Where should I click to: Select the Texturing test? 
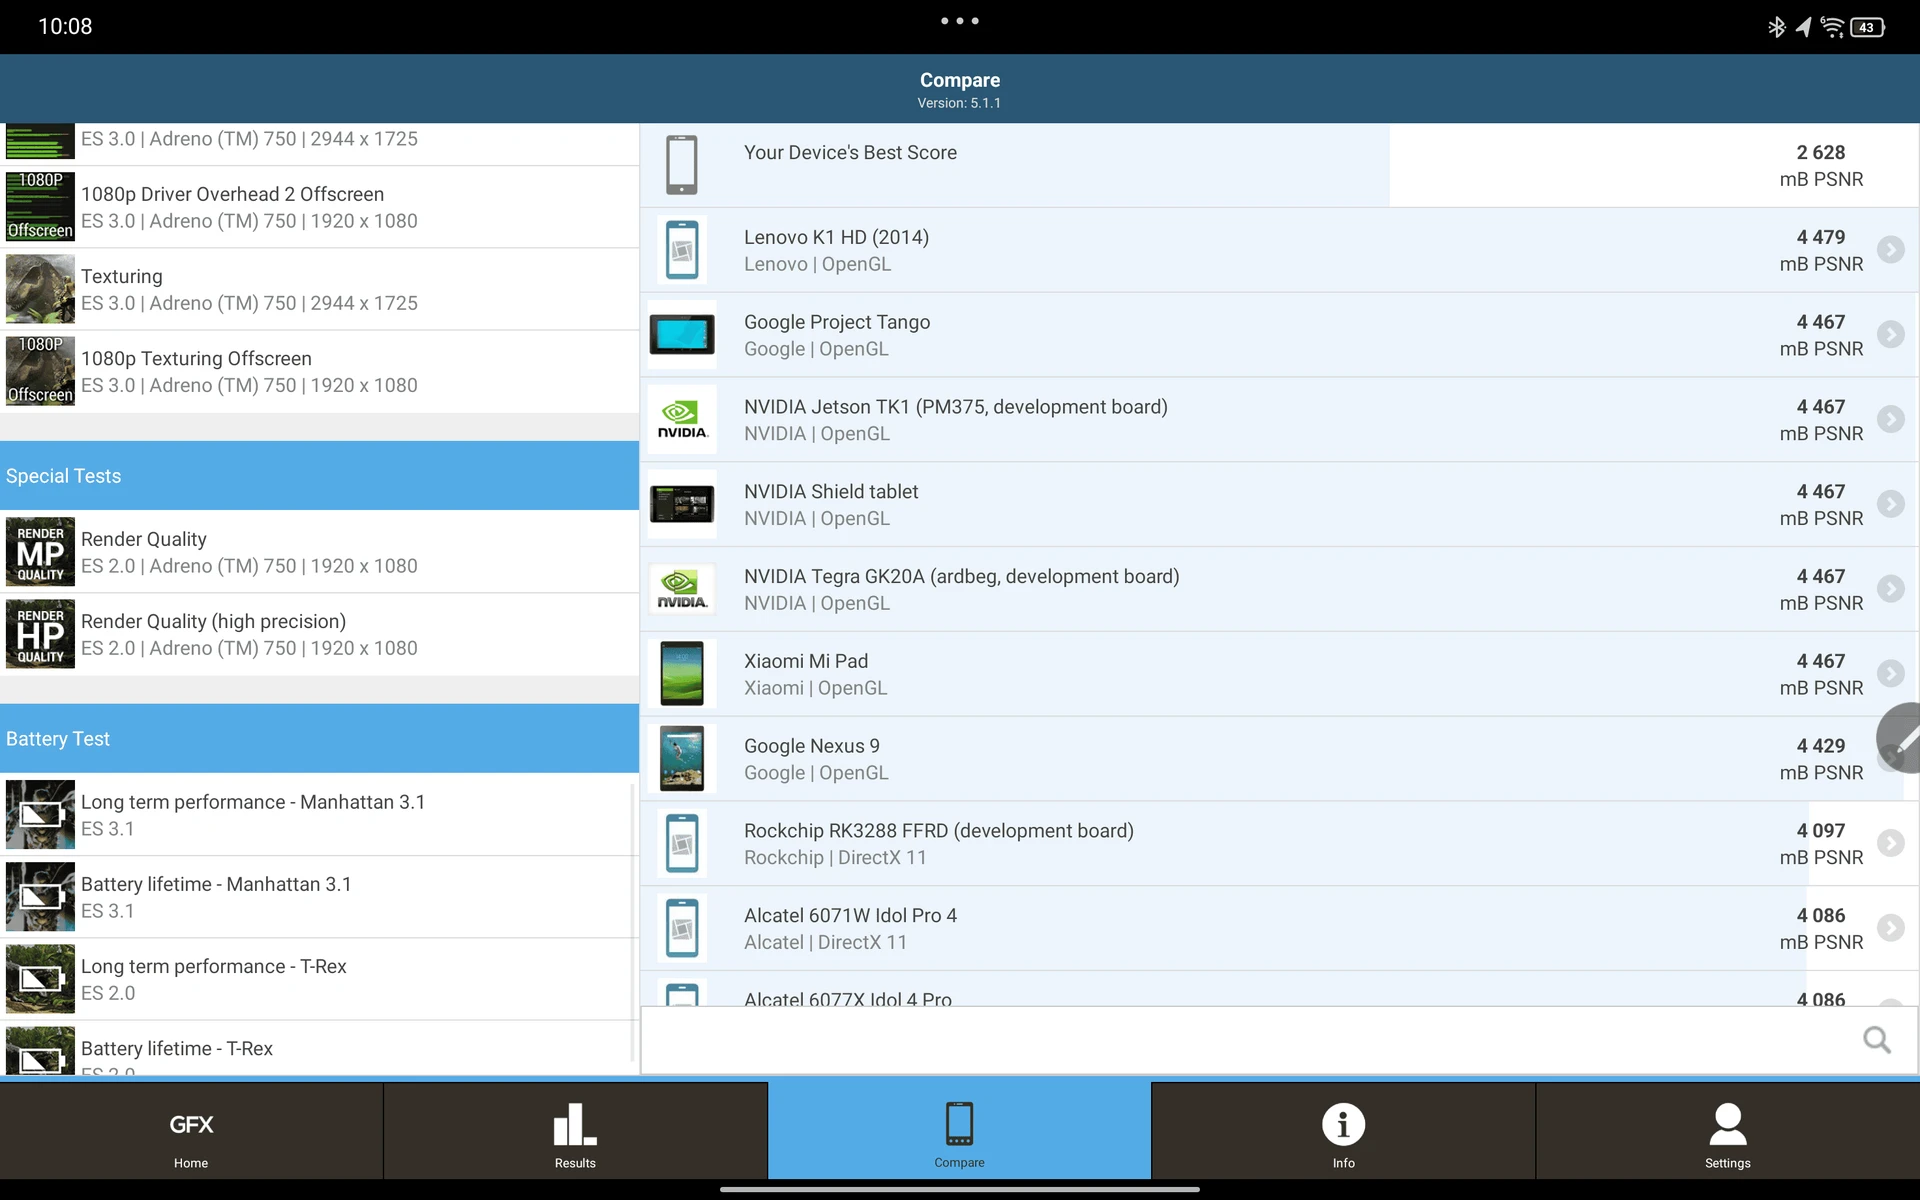319,289
